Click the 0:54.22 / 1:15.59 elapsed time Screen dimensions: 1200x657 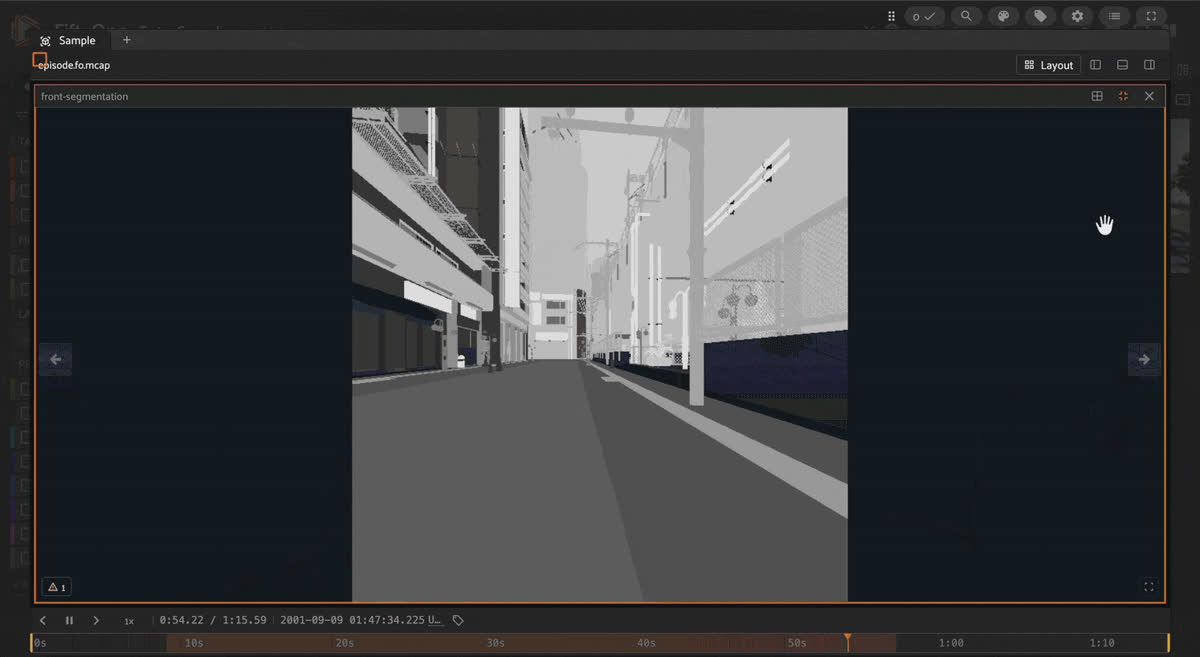tap(213, 620)
